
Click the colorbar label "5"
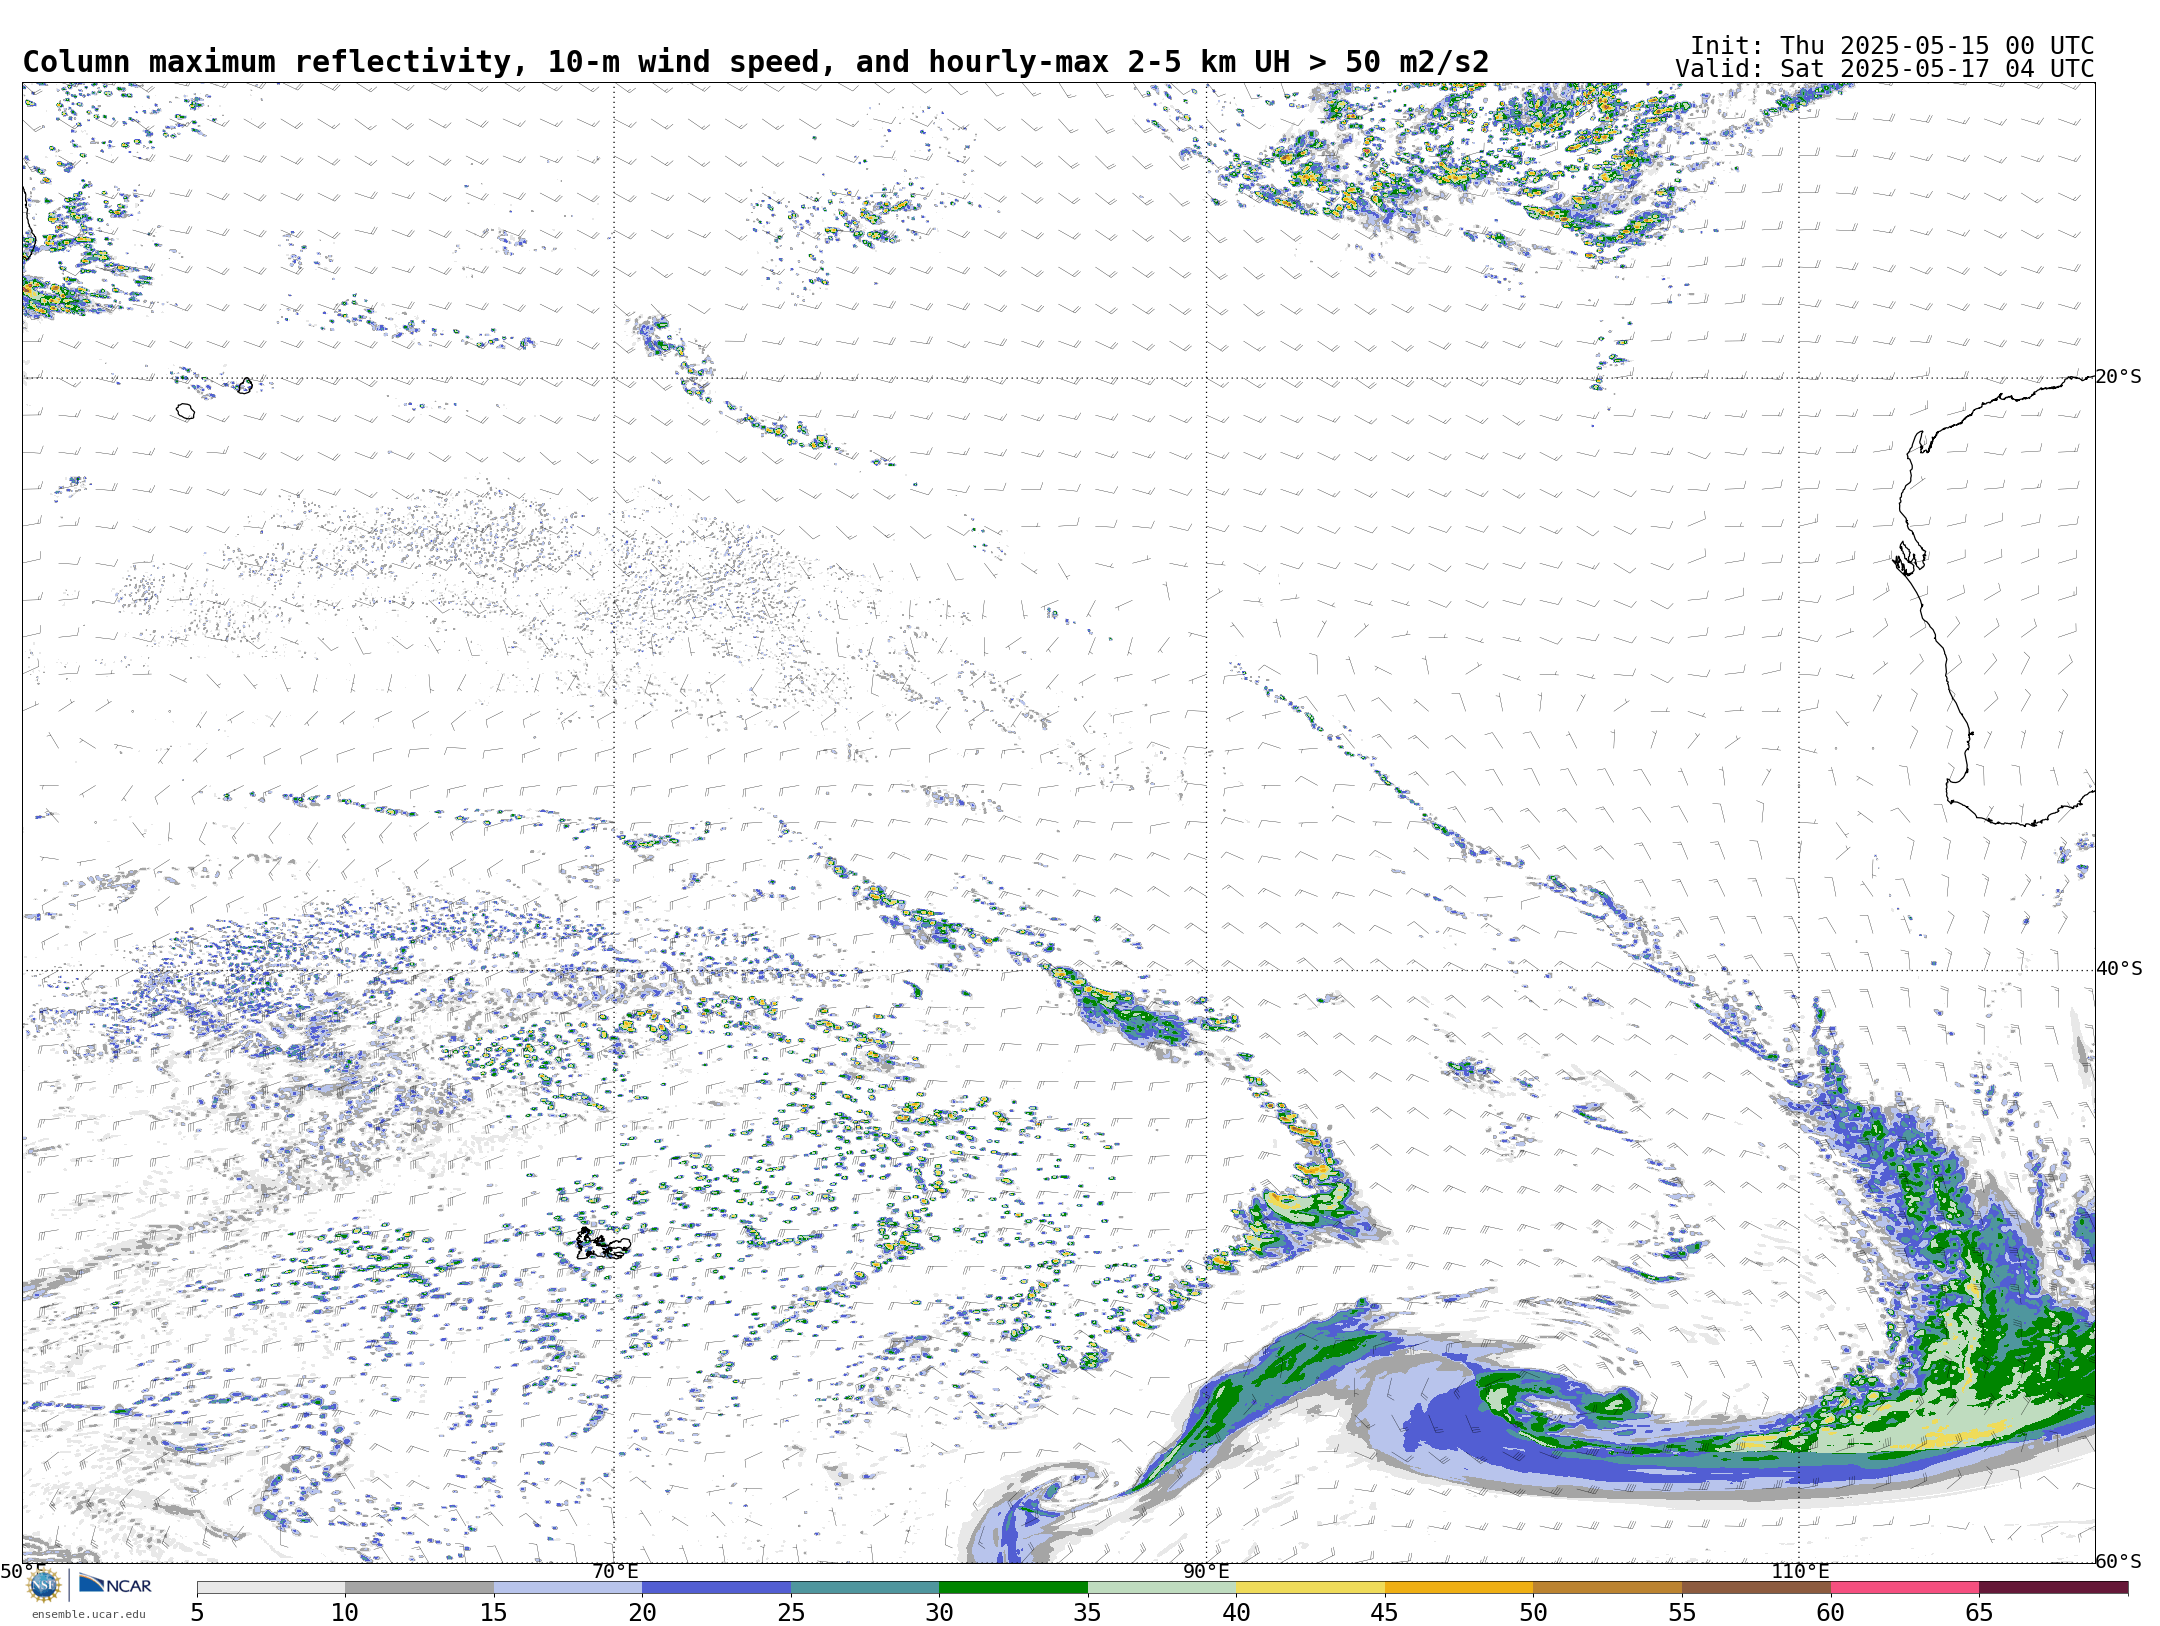point(197,1613)
